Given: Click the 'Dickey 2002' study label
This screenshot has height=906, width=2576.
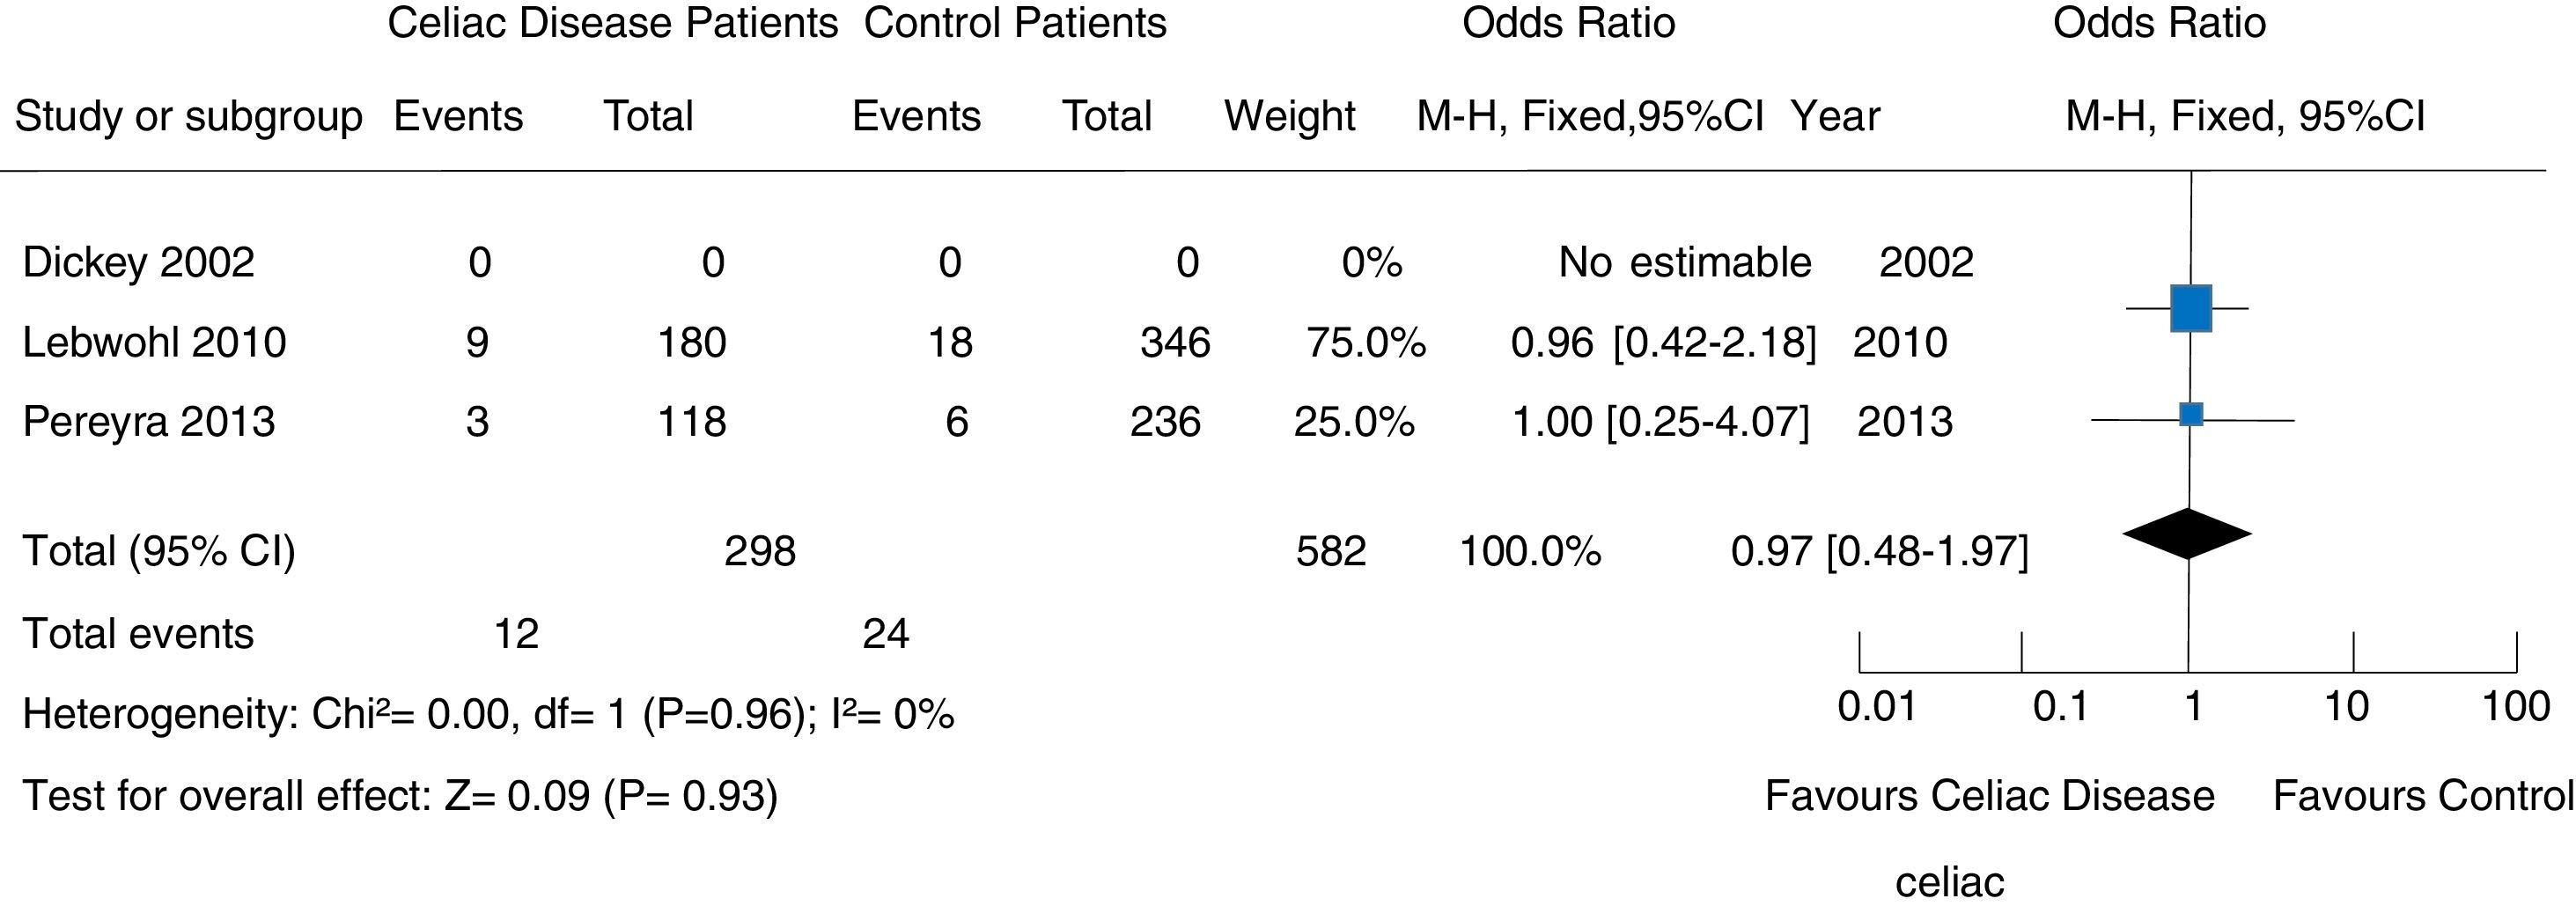Looking at the screenshot, I should coord(138,262).
